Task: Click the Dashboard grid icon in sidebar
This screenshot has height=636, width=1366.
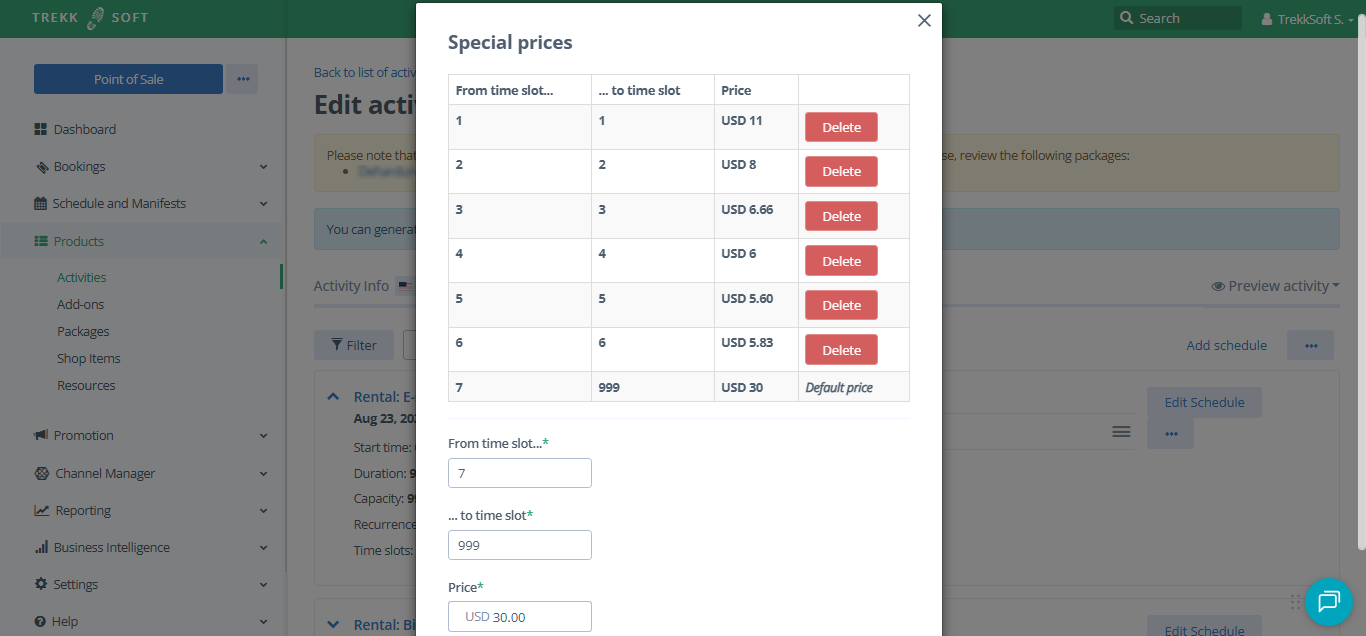Action: point(41,130)
